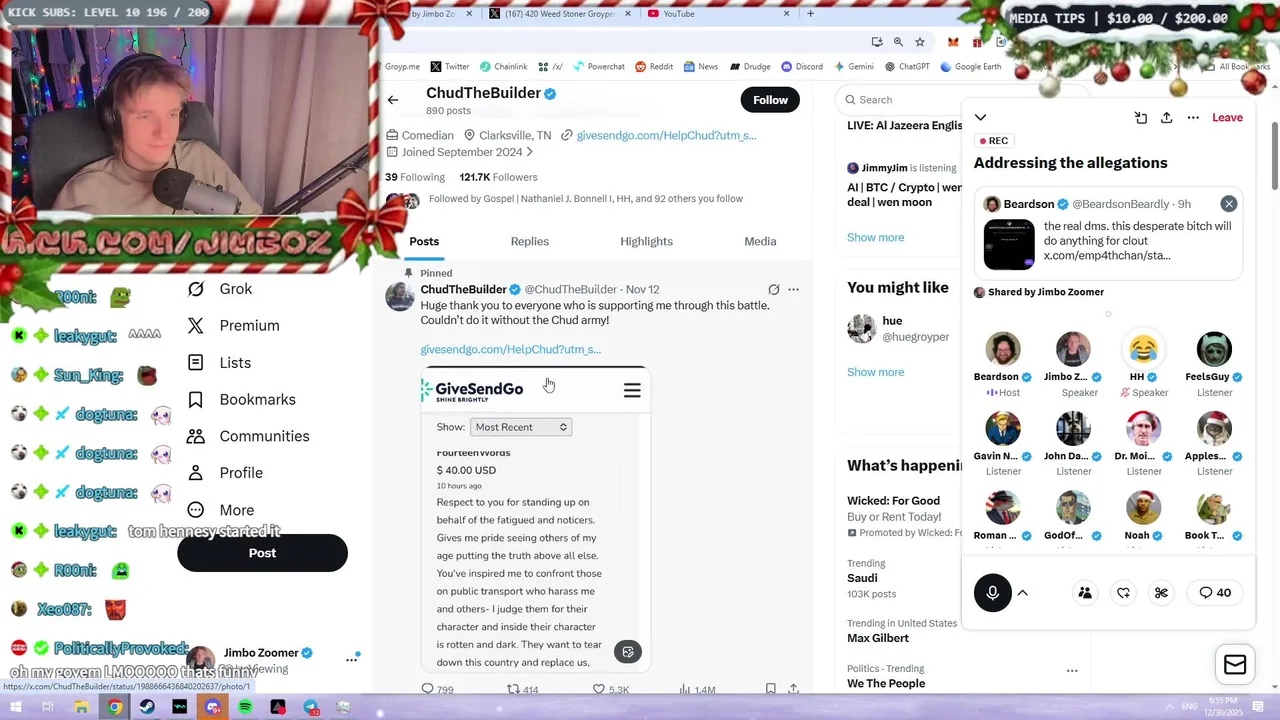Open the Discord bookmark
The width and height of the screenshot is (1280, 720).
pyautogui.click(x=803, y=67)
